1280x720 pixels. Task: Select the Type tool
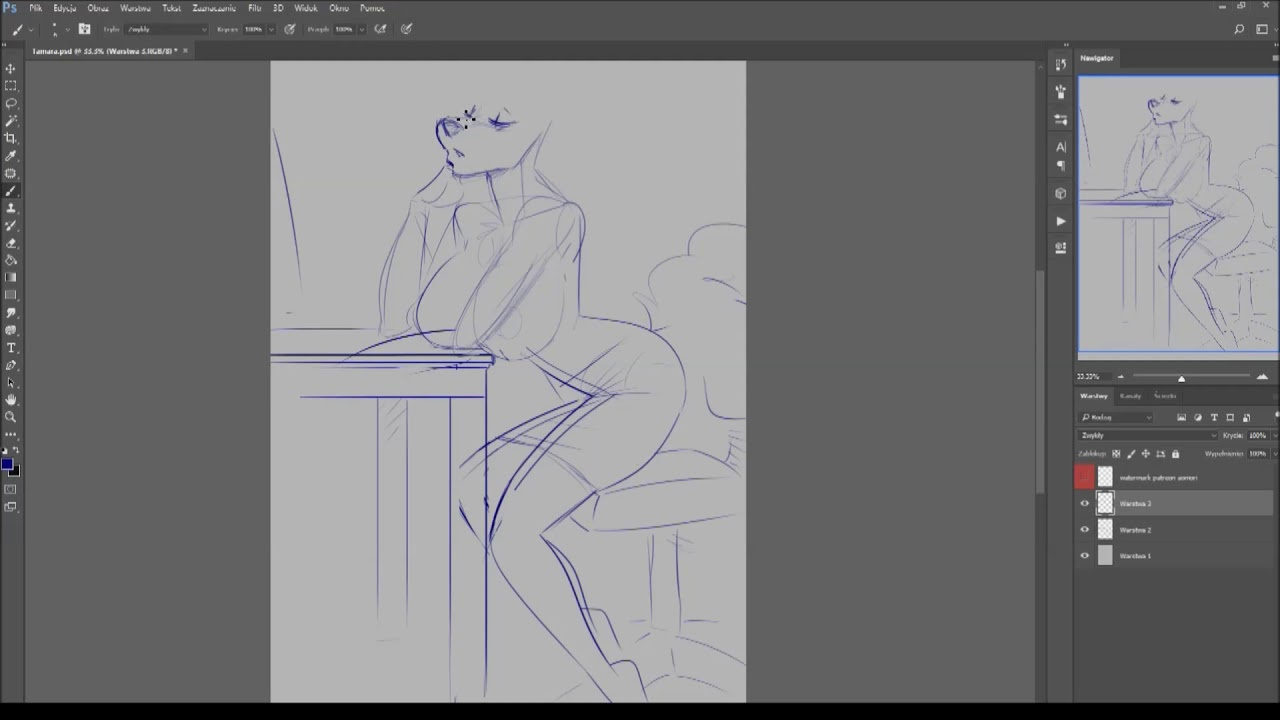tap(11, 347)
